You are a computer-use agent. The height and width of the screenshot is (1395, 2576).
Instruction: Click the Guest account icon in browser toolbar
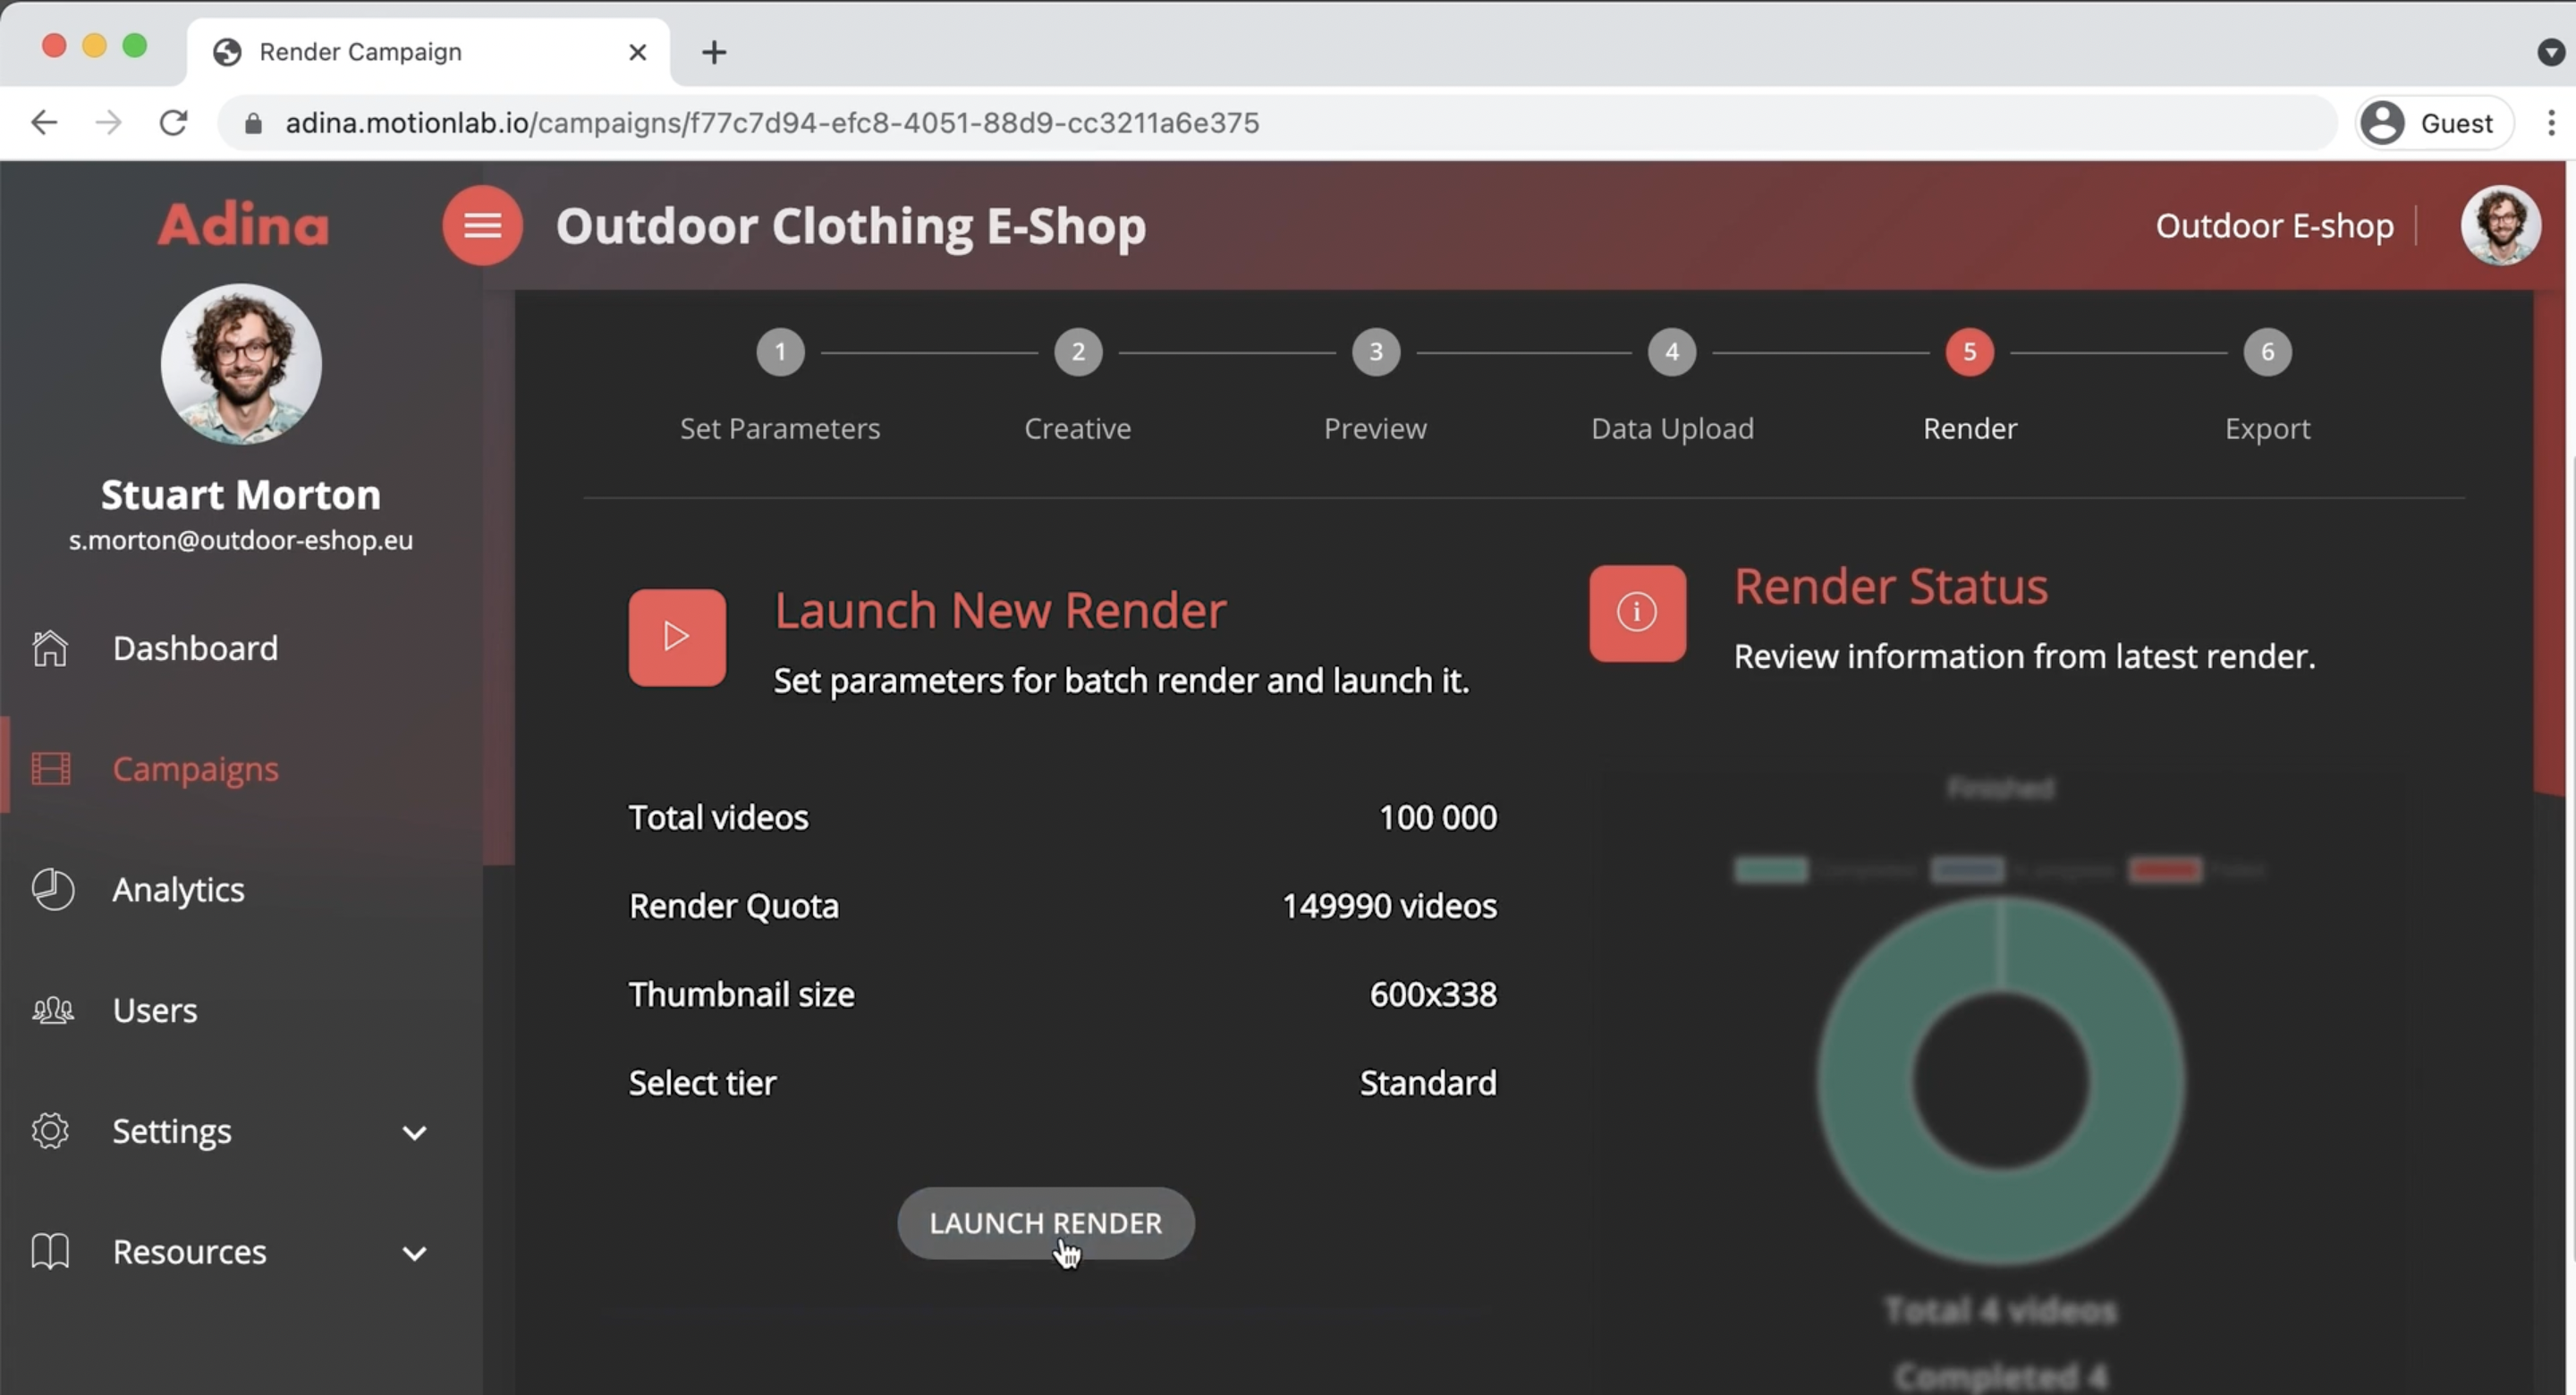click(2383, 122)
